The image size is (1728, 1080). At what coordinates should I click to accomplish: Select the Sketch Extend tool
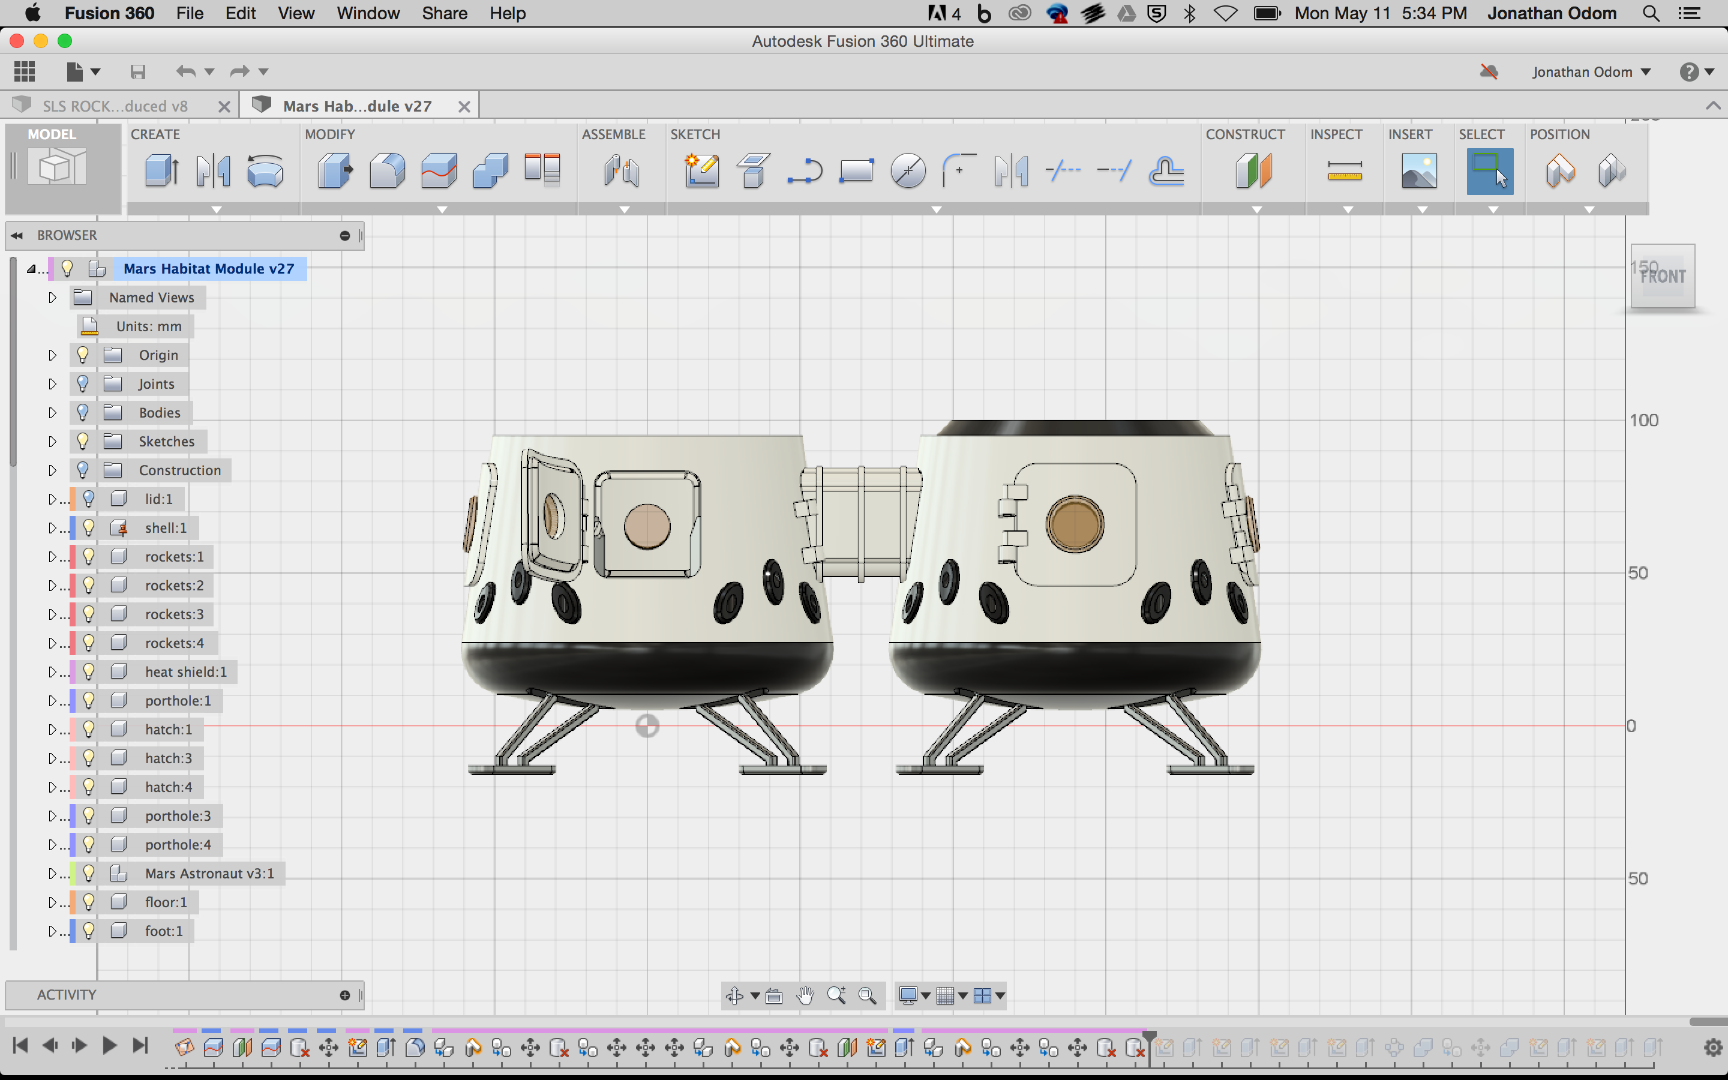[x=1114, y=171]
